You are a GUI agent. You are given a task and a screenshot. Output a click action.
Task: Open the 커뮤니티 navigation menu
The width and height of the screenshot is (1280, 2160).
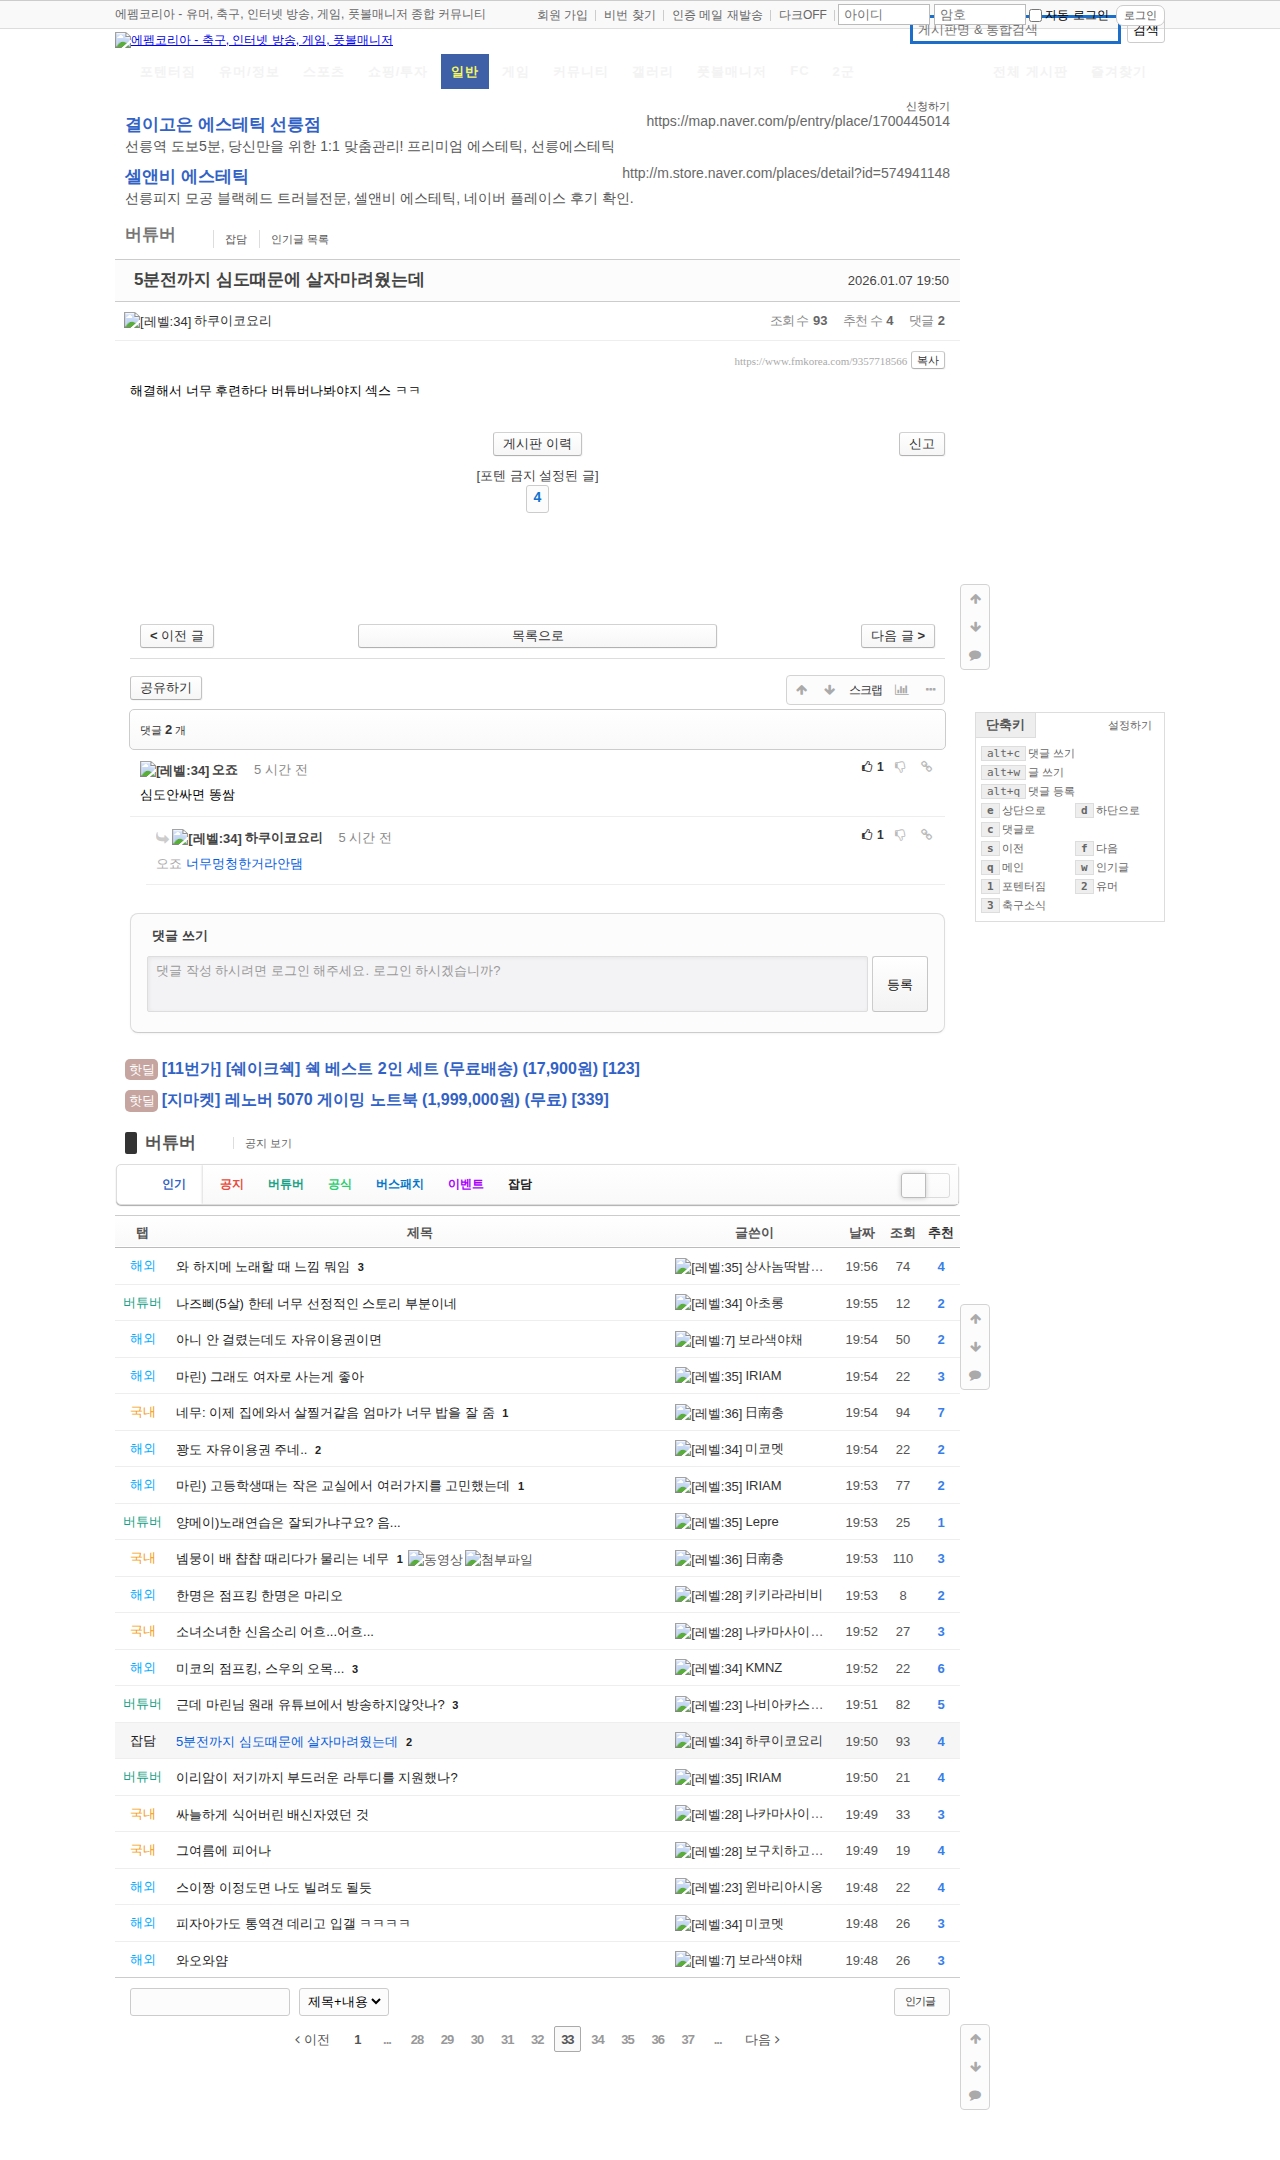click(580, 72)
